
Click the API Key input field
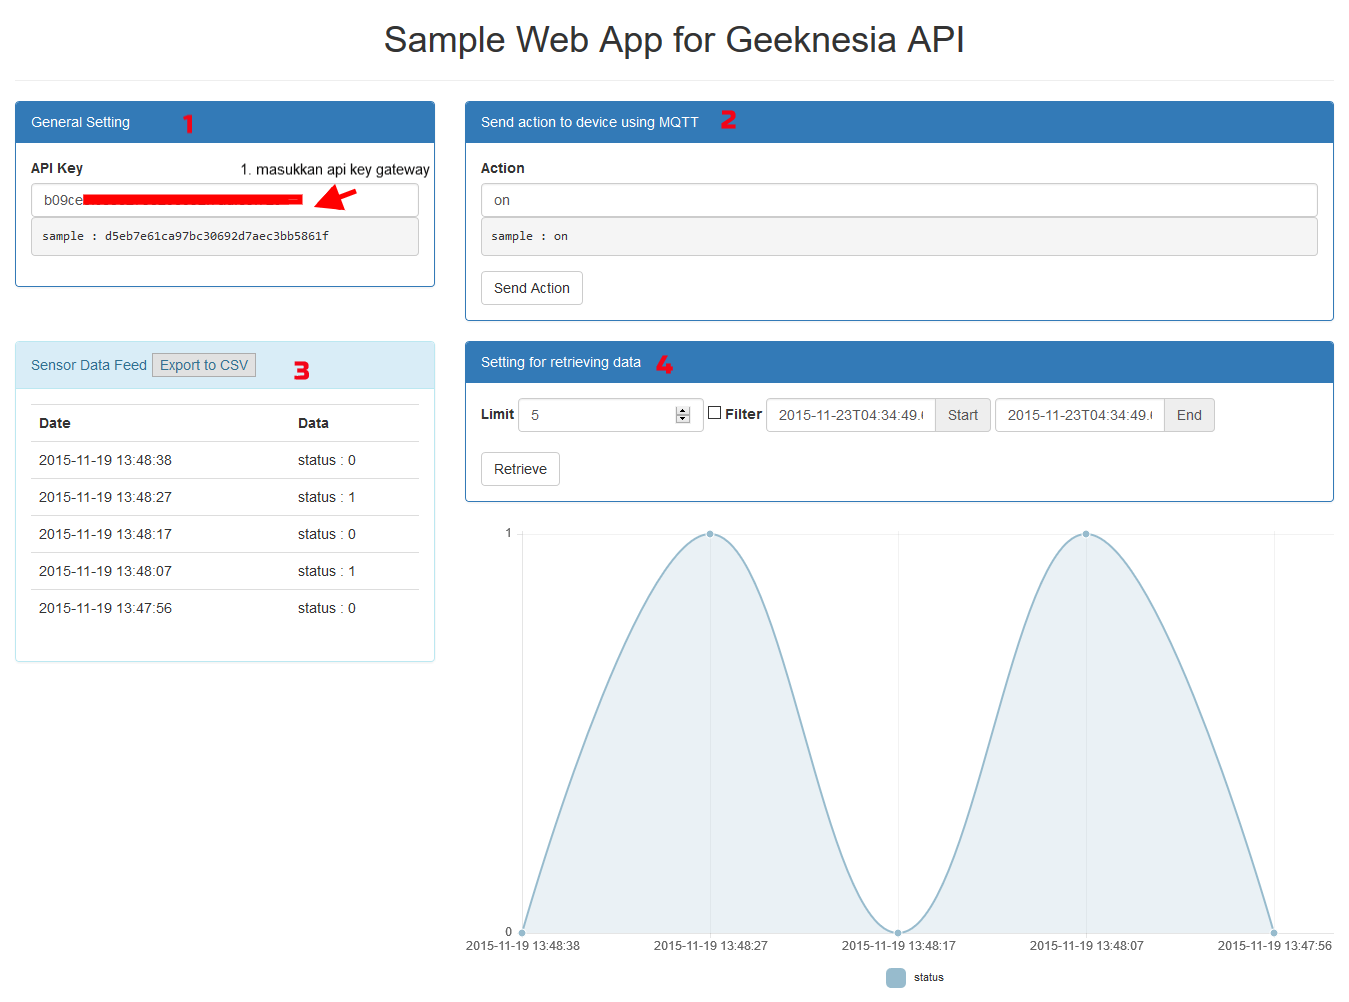224,200
